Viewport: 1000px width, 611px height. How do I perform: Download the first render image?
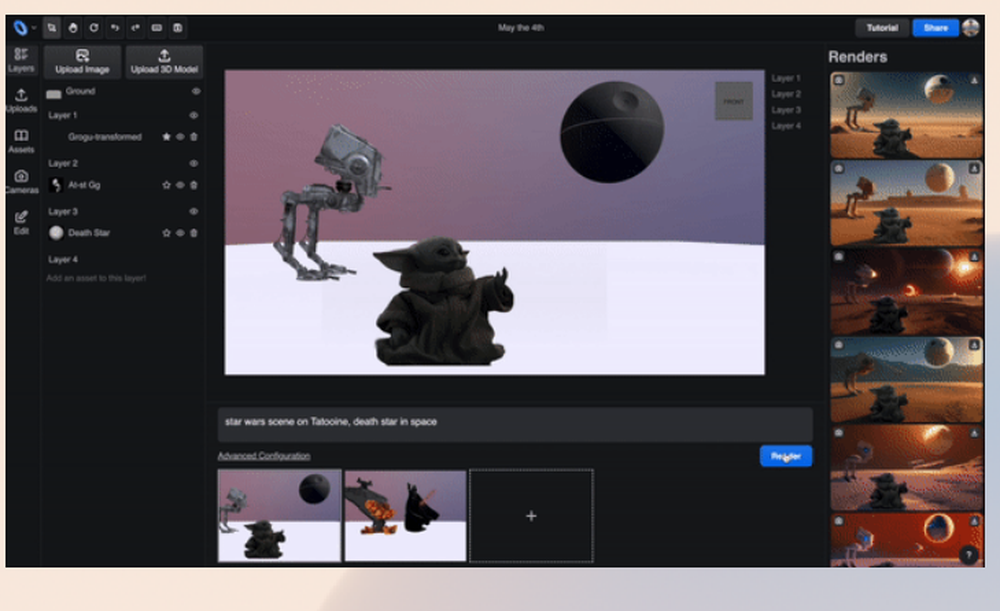tap(974, 80)
